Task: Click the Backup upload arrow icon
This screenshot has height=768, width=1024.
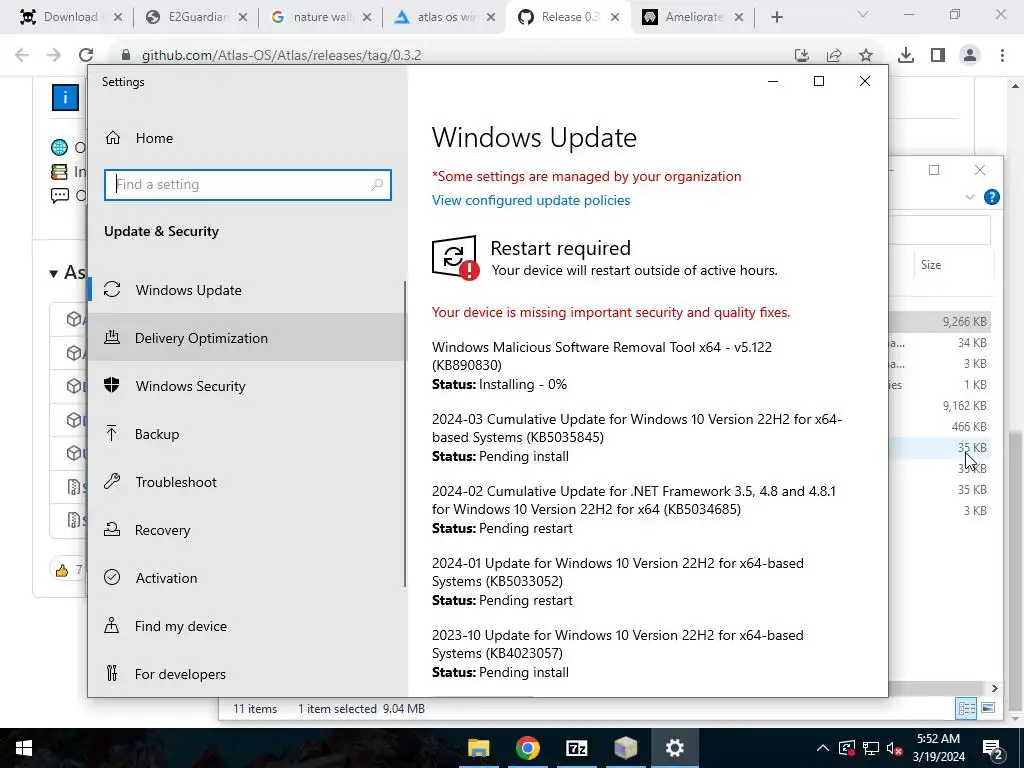Action: pyautogui.click(x=112, y=433)
